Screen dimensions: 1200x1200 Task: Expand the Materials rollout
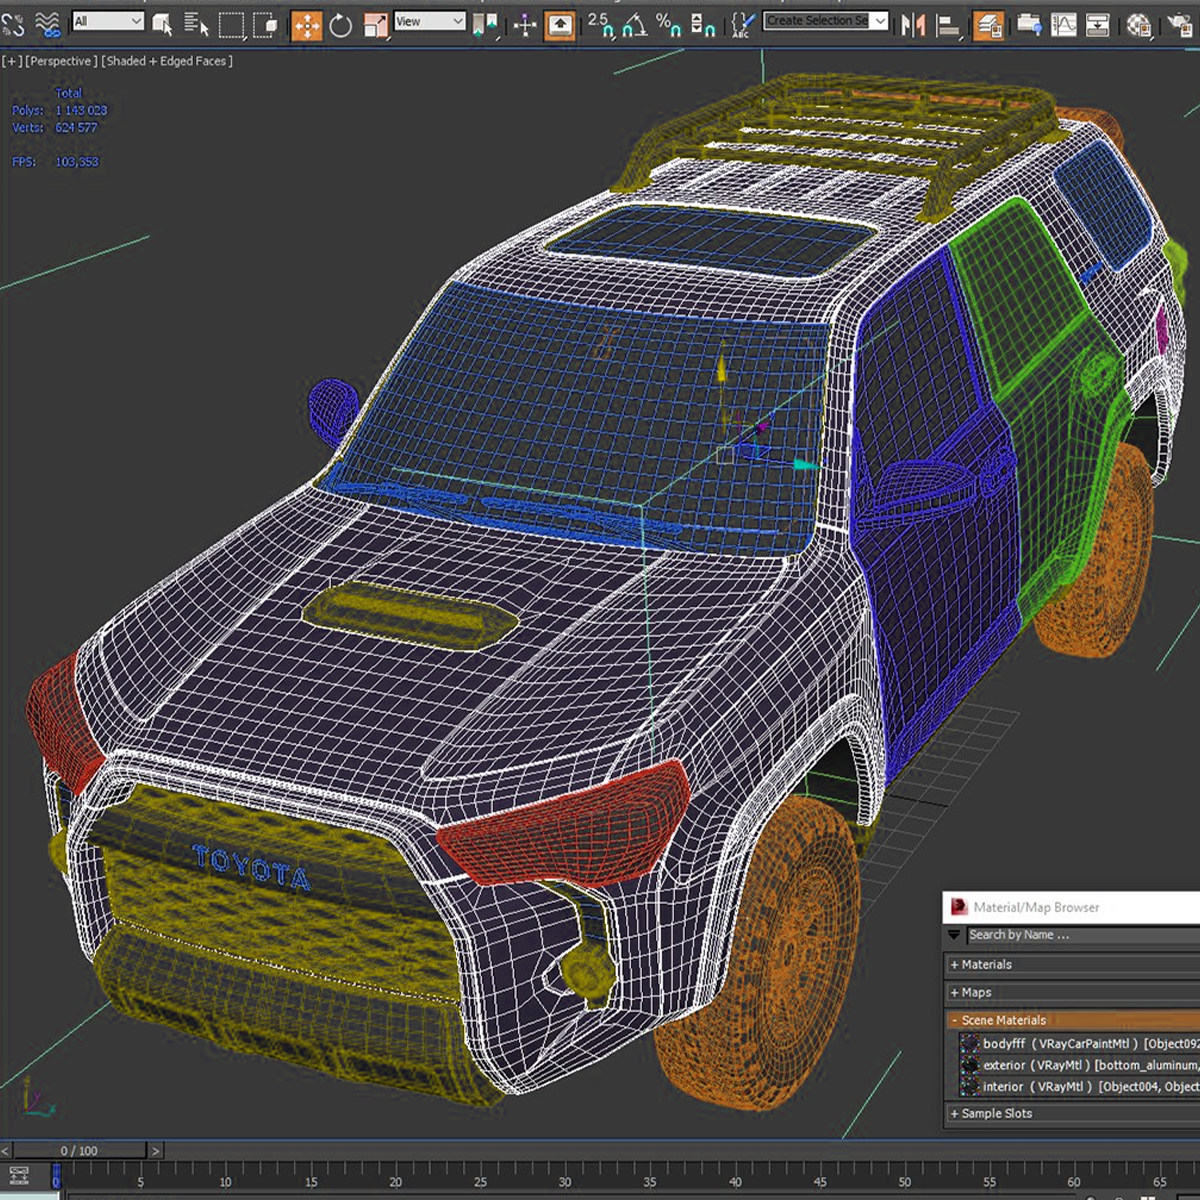pos(987,964)
